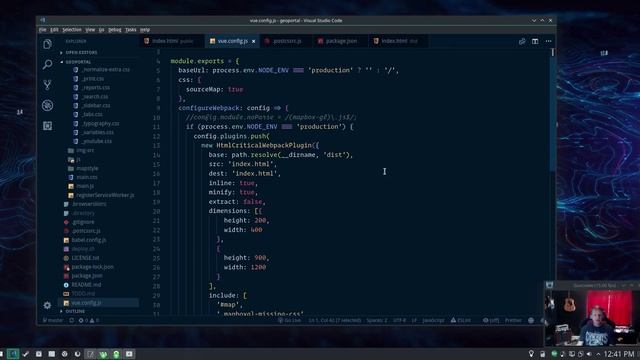Click the Javascript language mode indicator

tap(433, 320)
